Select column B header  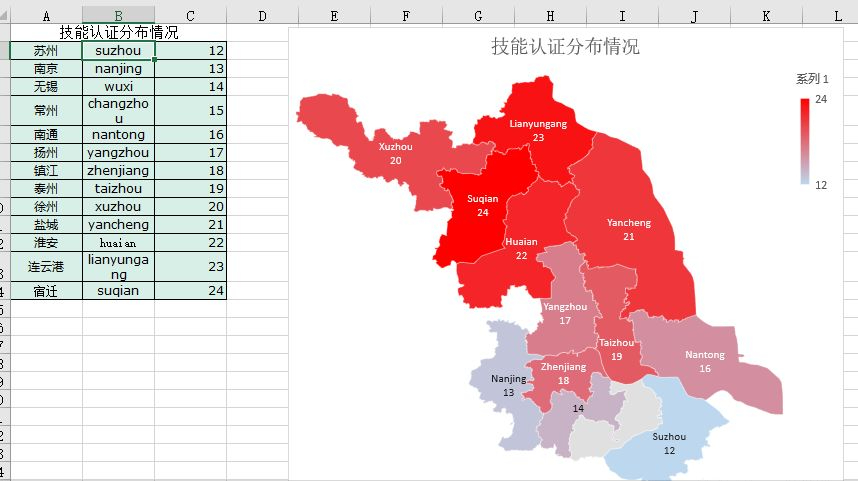tap(118, 16)
